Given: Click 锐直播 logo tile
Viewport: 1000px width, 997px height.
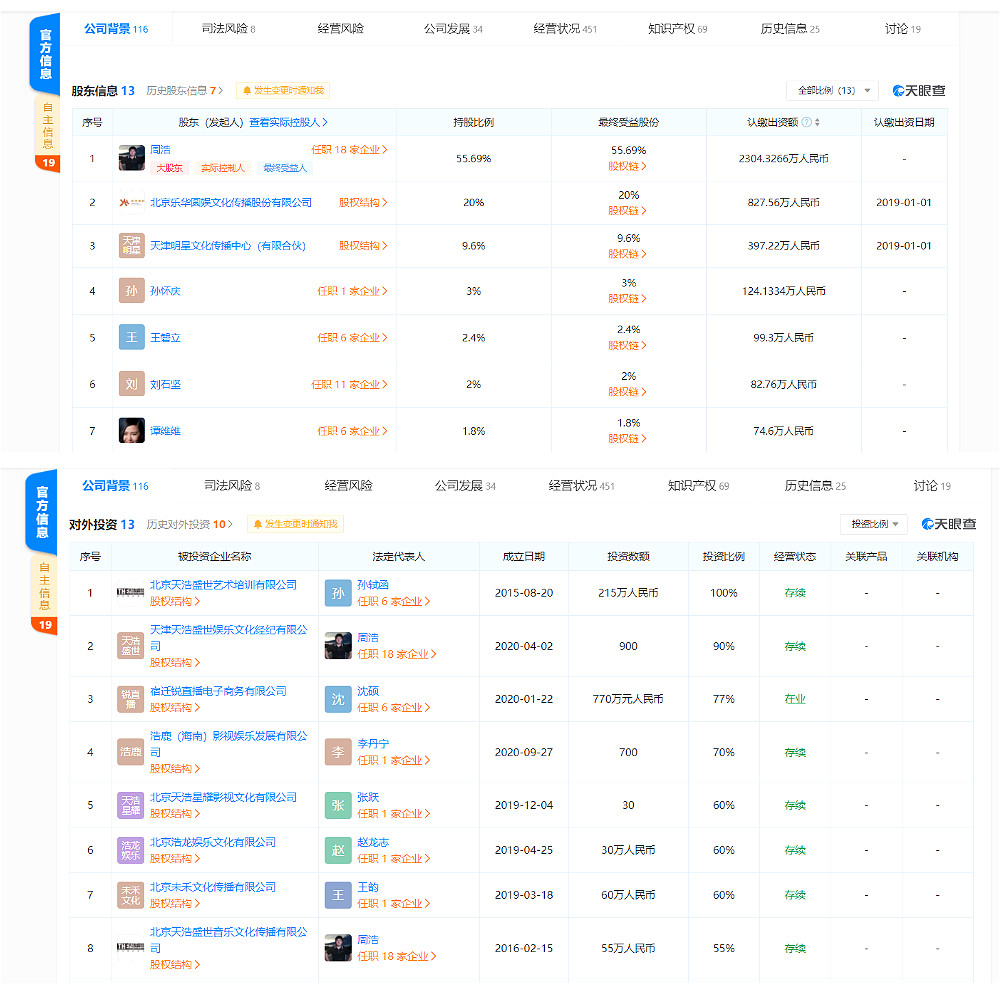Looking at the screenshot, I should pyautogui.click(x=130, y=699).
